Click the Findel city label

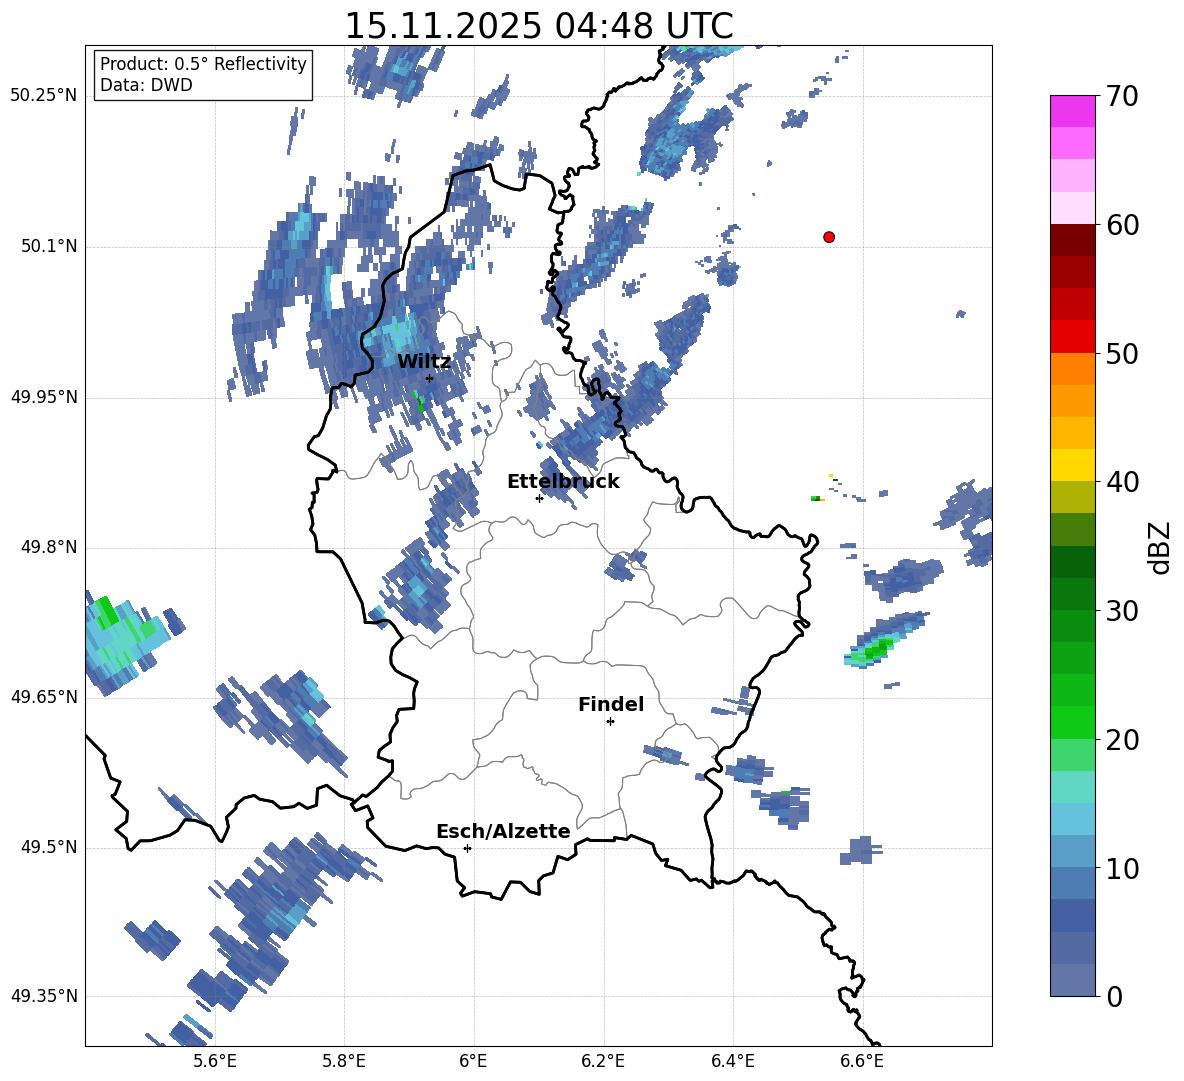click(x=611, y=704)
